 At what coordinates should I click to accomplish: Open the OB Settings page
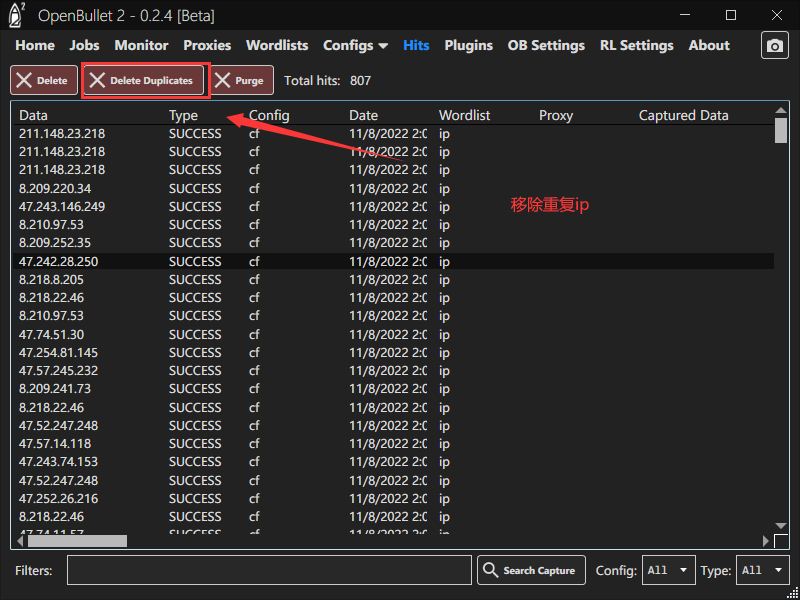(546, 45)
